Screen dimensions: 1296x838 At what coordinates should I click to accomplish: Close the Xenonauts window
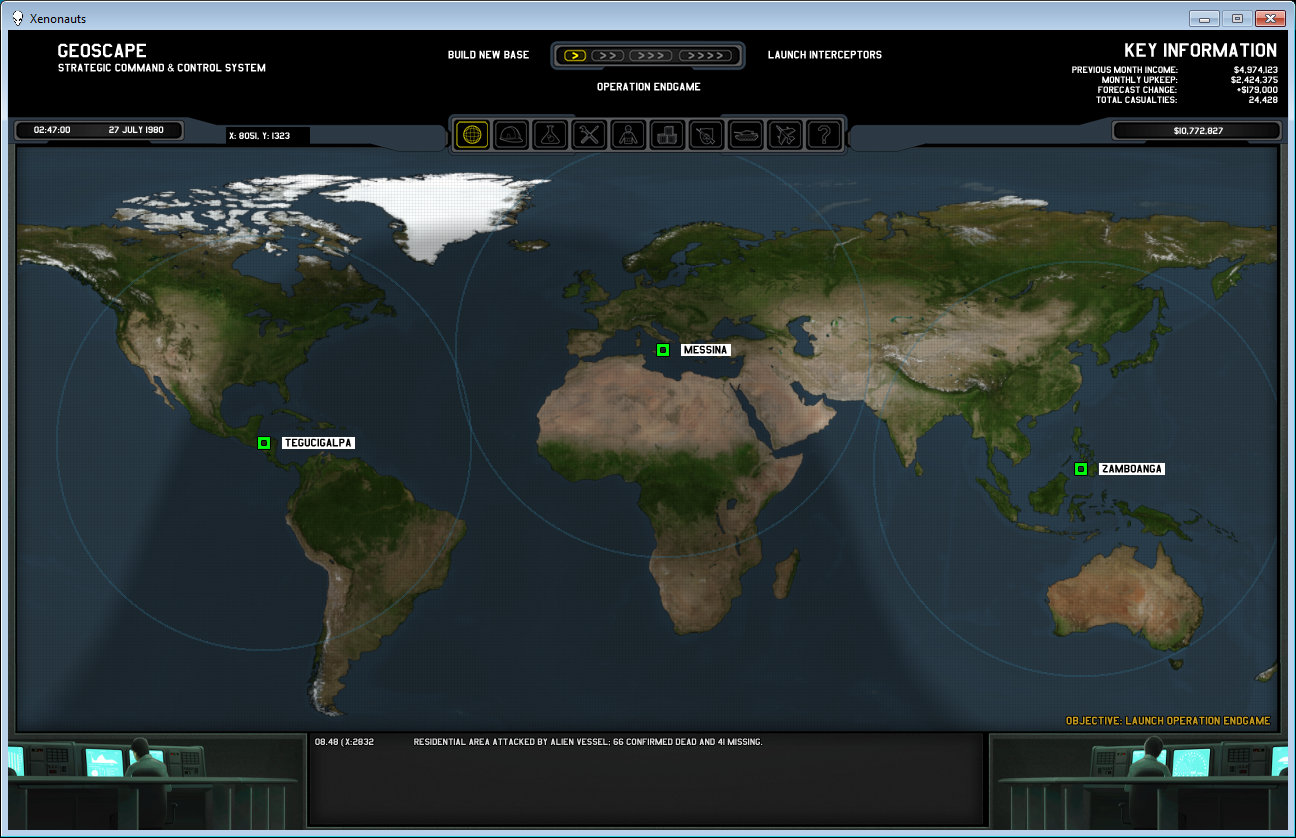pyautogui.click(x=1270, y=18)
